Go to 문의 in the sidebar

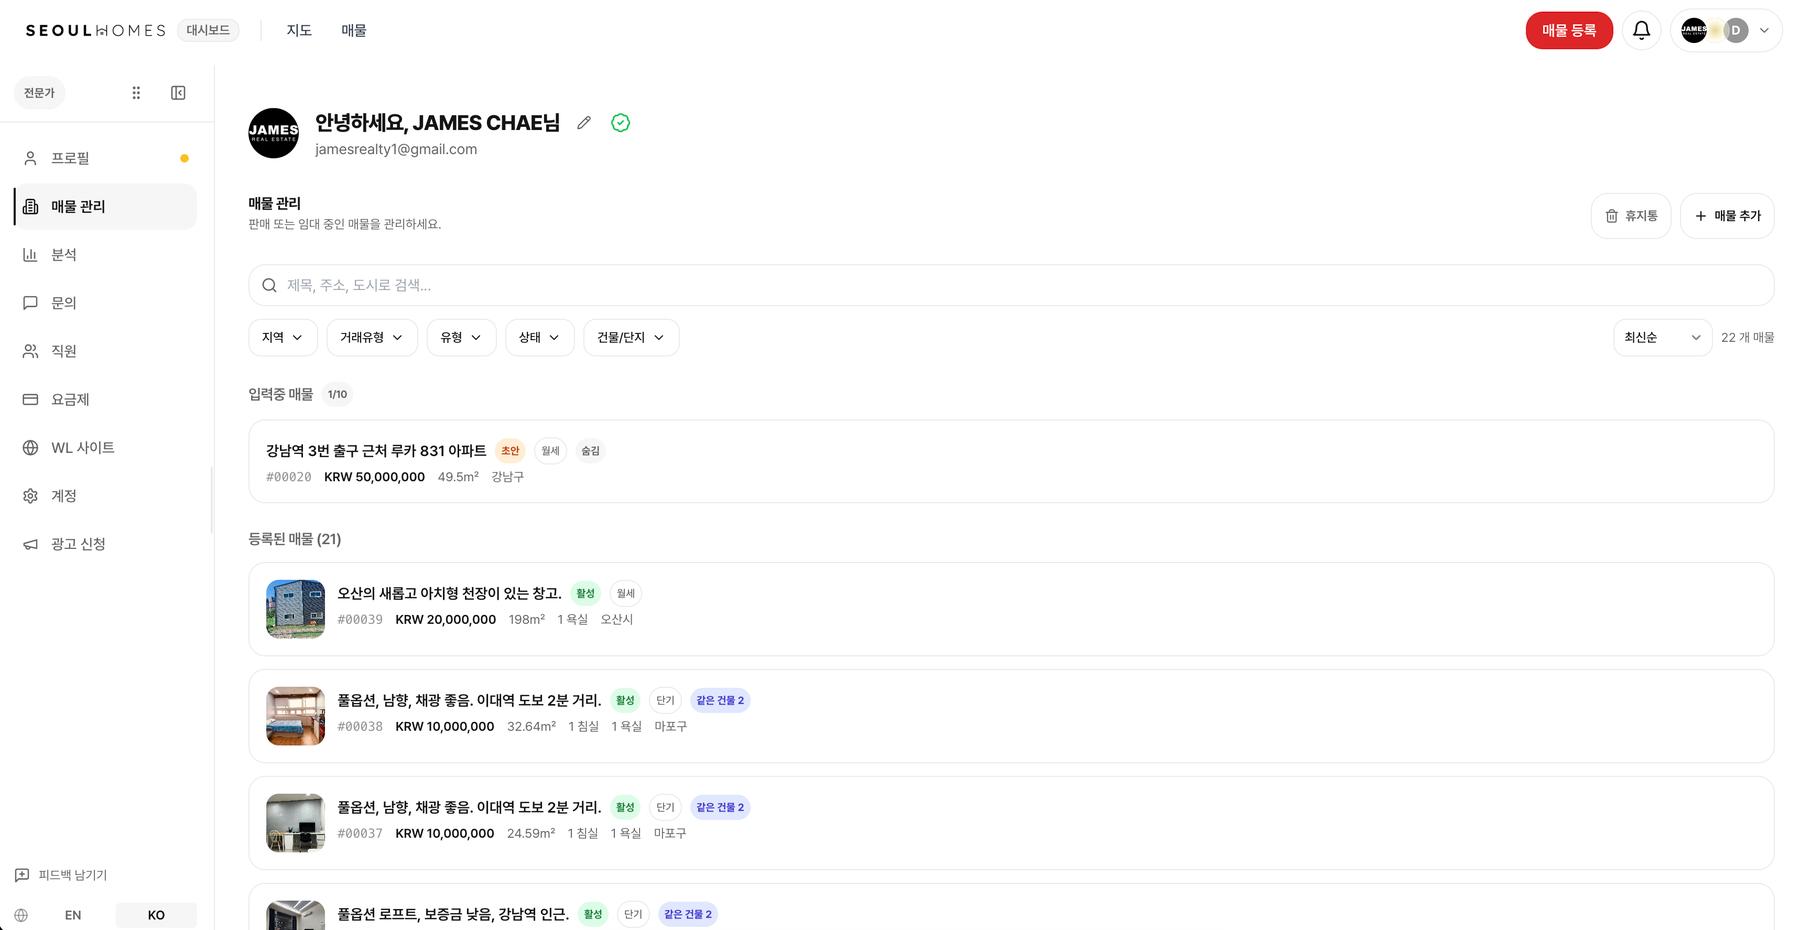(x=105, y=303)
